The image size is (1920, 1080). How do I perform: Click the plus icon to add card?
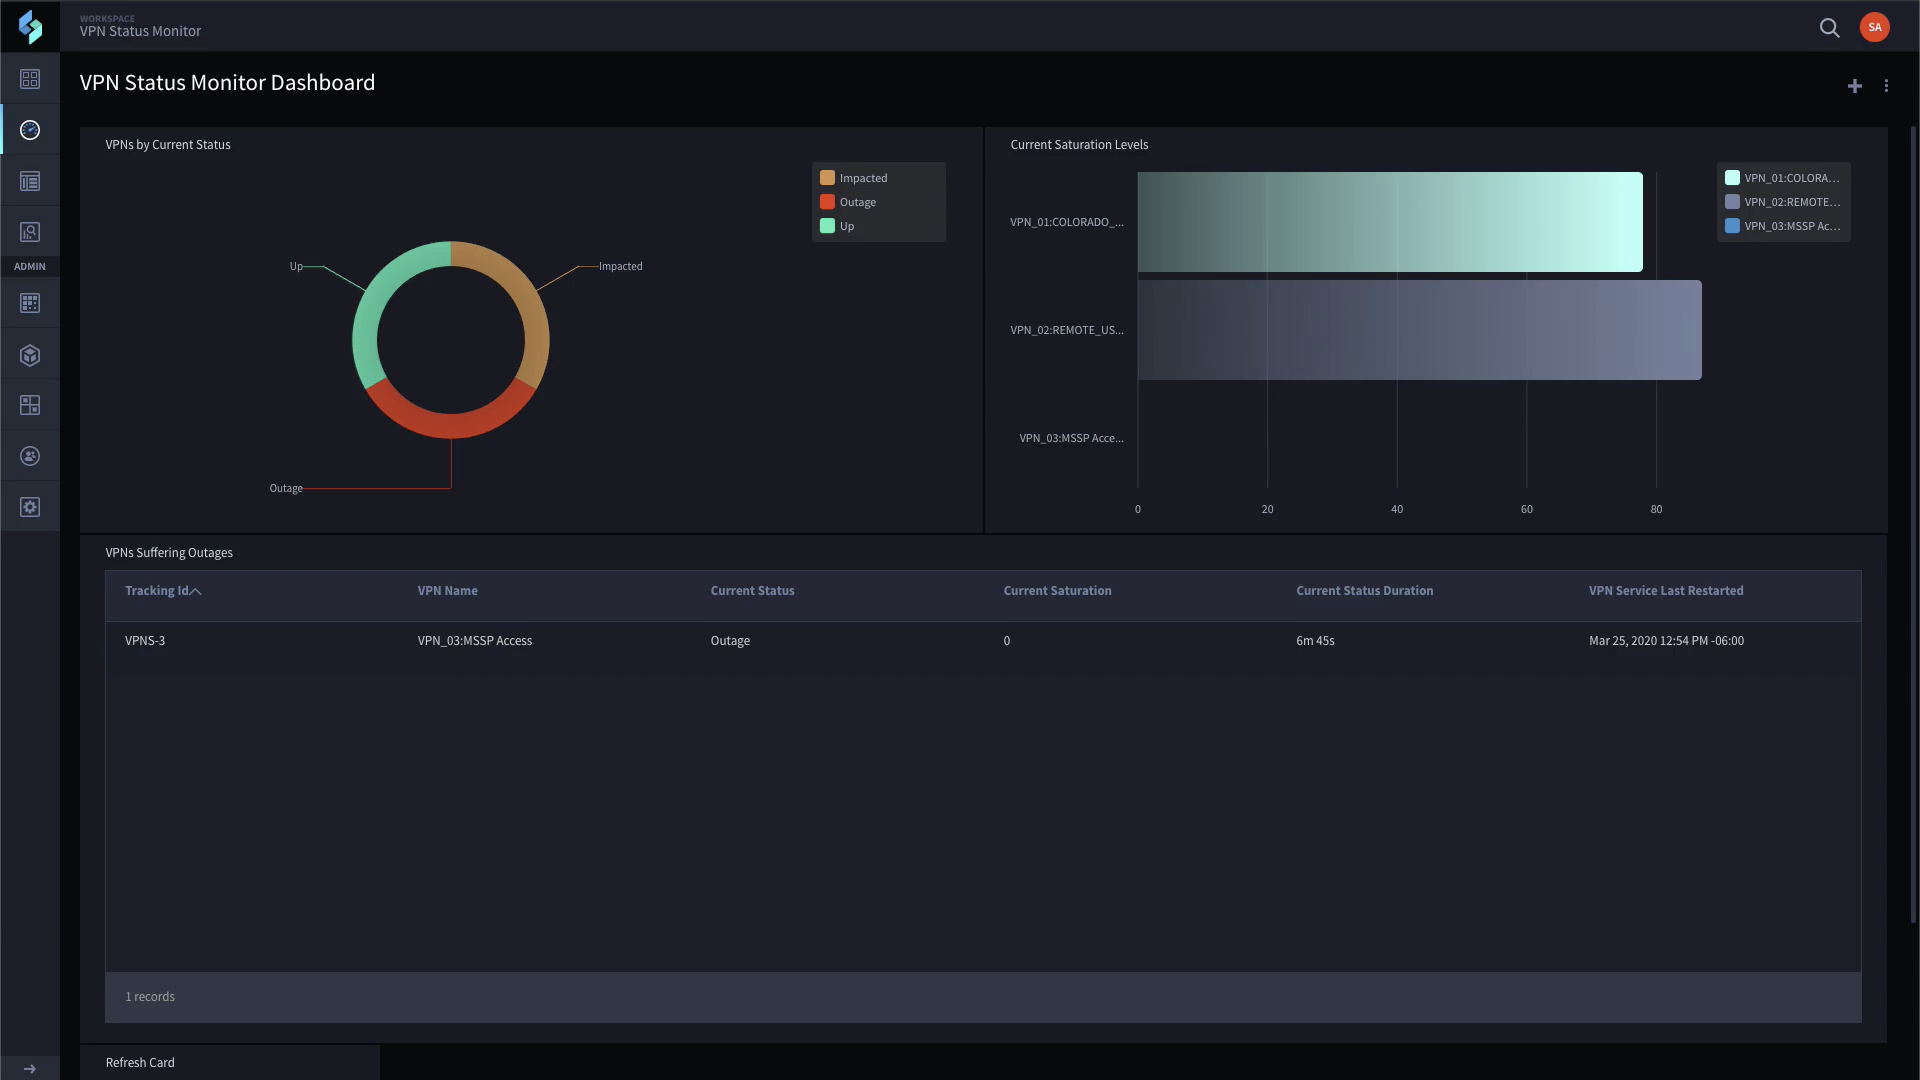point(1854,86)
